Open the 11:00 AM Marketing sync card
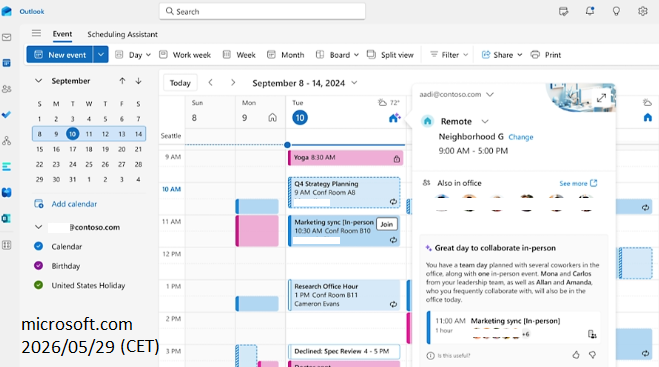Screen dimensions: 659x367 [x=513, y=327]
